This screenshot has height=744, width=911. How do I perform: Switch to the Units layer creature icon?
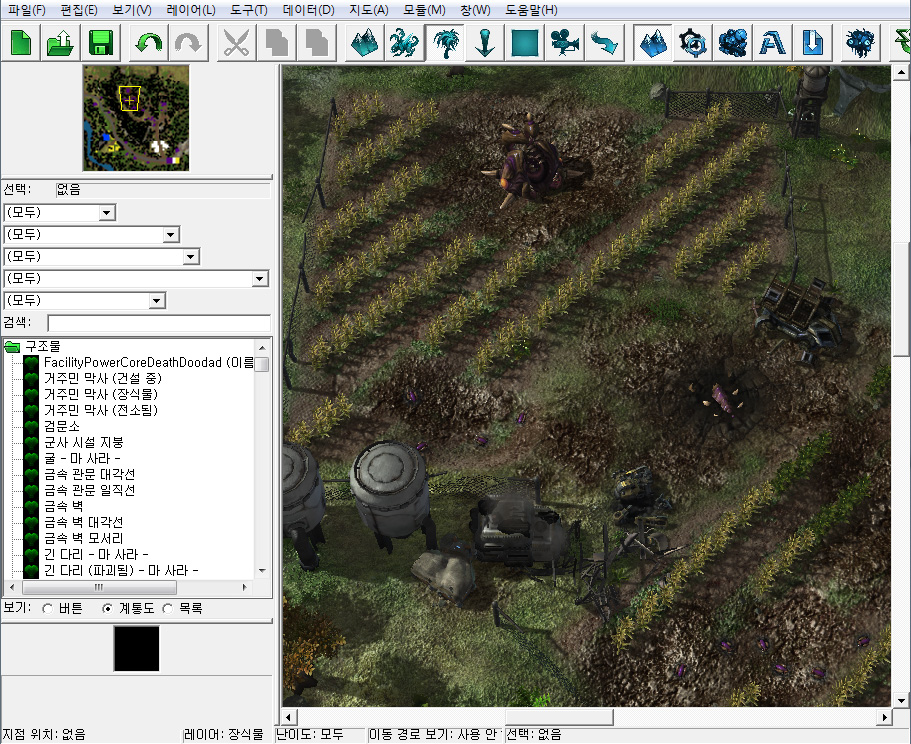click(x=404, y=43)
